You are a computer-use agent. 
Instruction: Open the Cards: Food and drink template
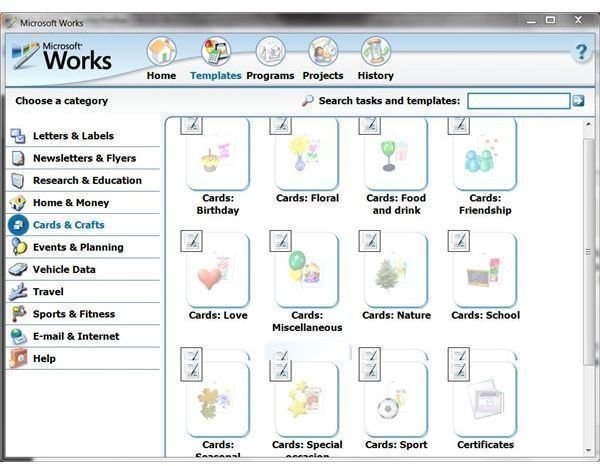pos(396,155)
